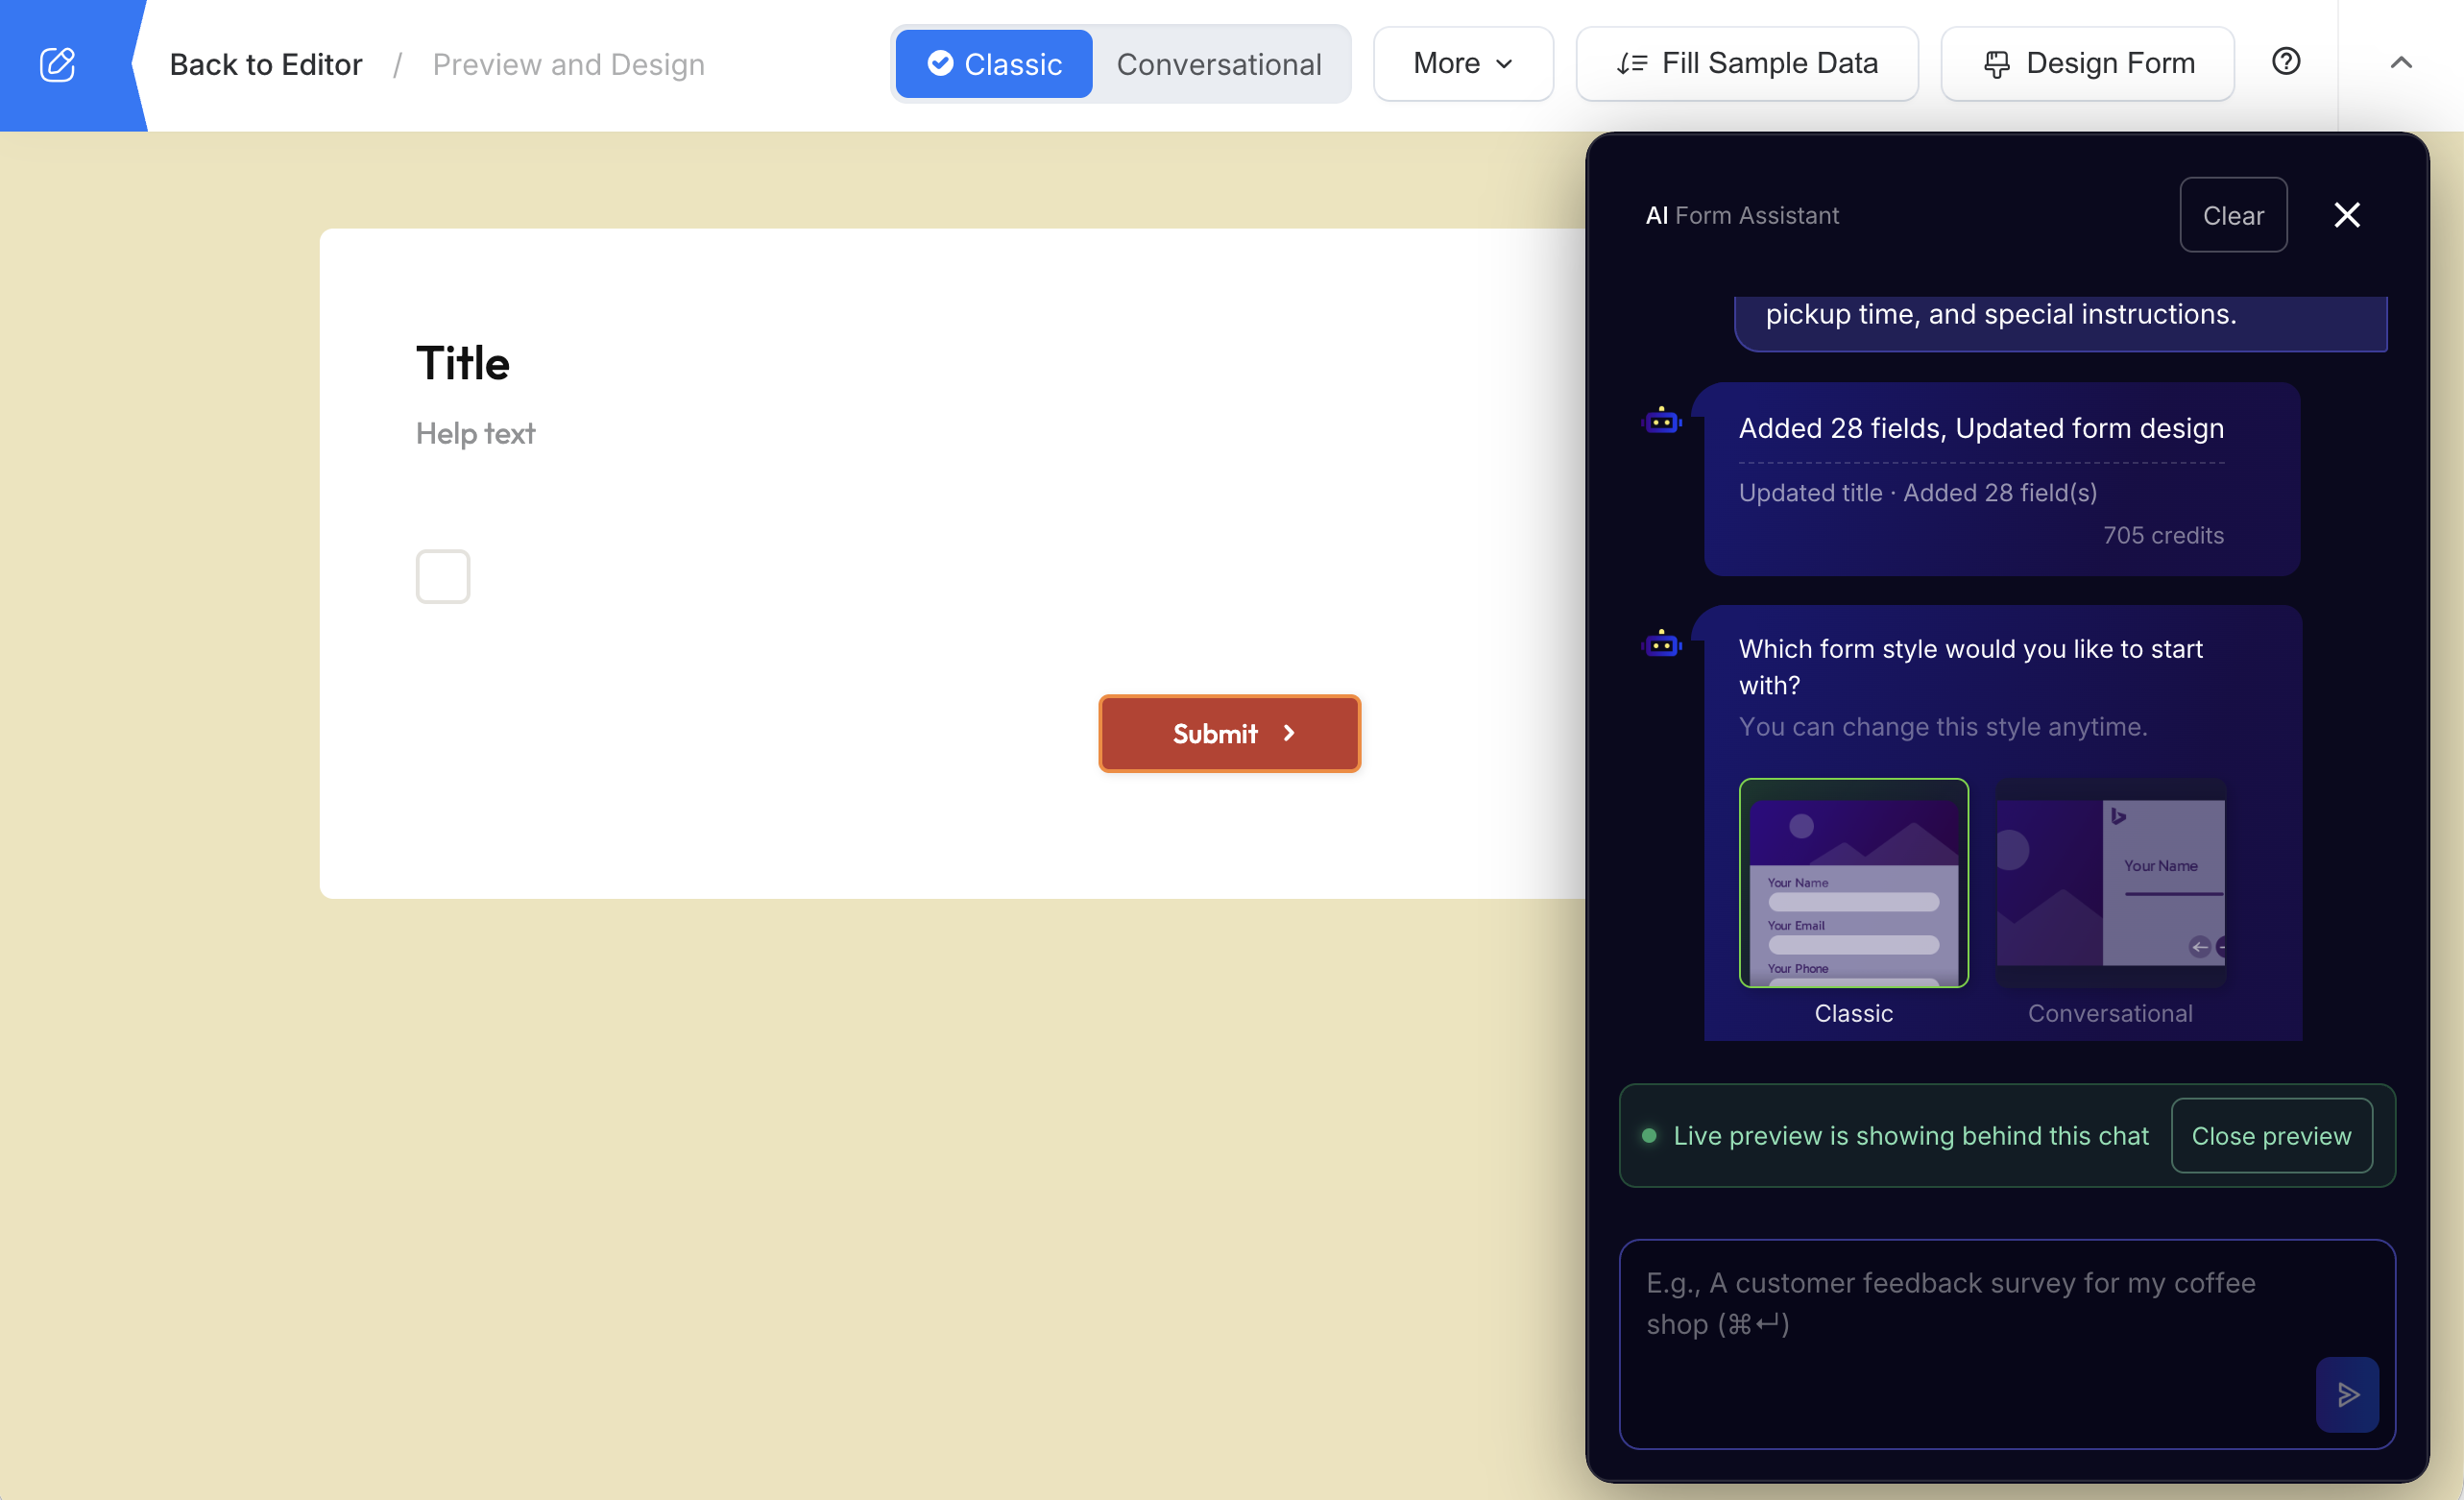The height and width of the screenshot is (1500, 2464).
Task: Click the paint roller icon on Design Form
Action: (1996, 64)
